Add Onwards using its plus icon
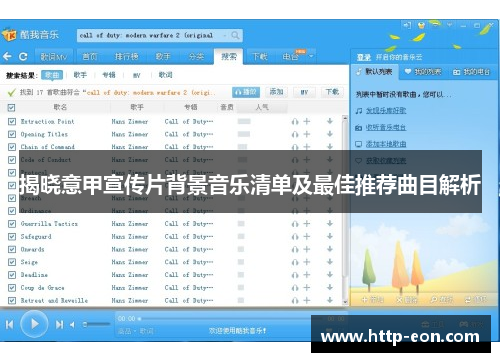 pyautogui.click(x=307, y=249)
